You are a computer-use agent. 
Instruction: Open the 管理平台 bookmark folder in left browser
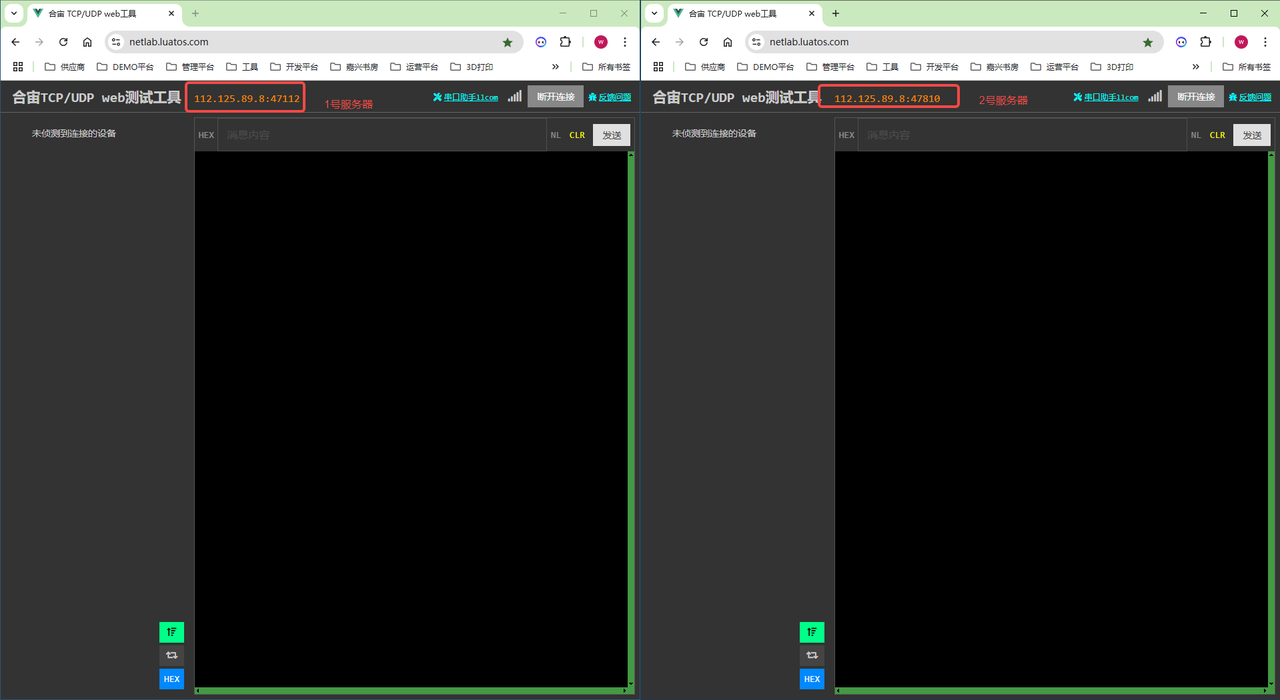point(190,67)
